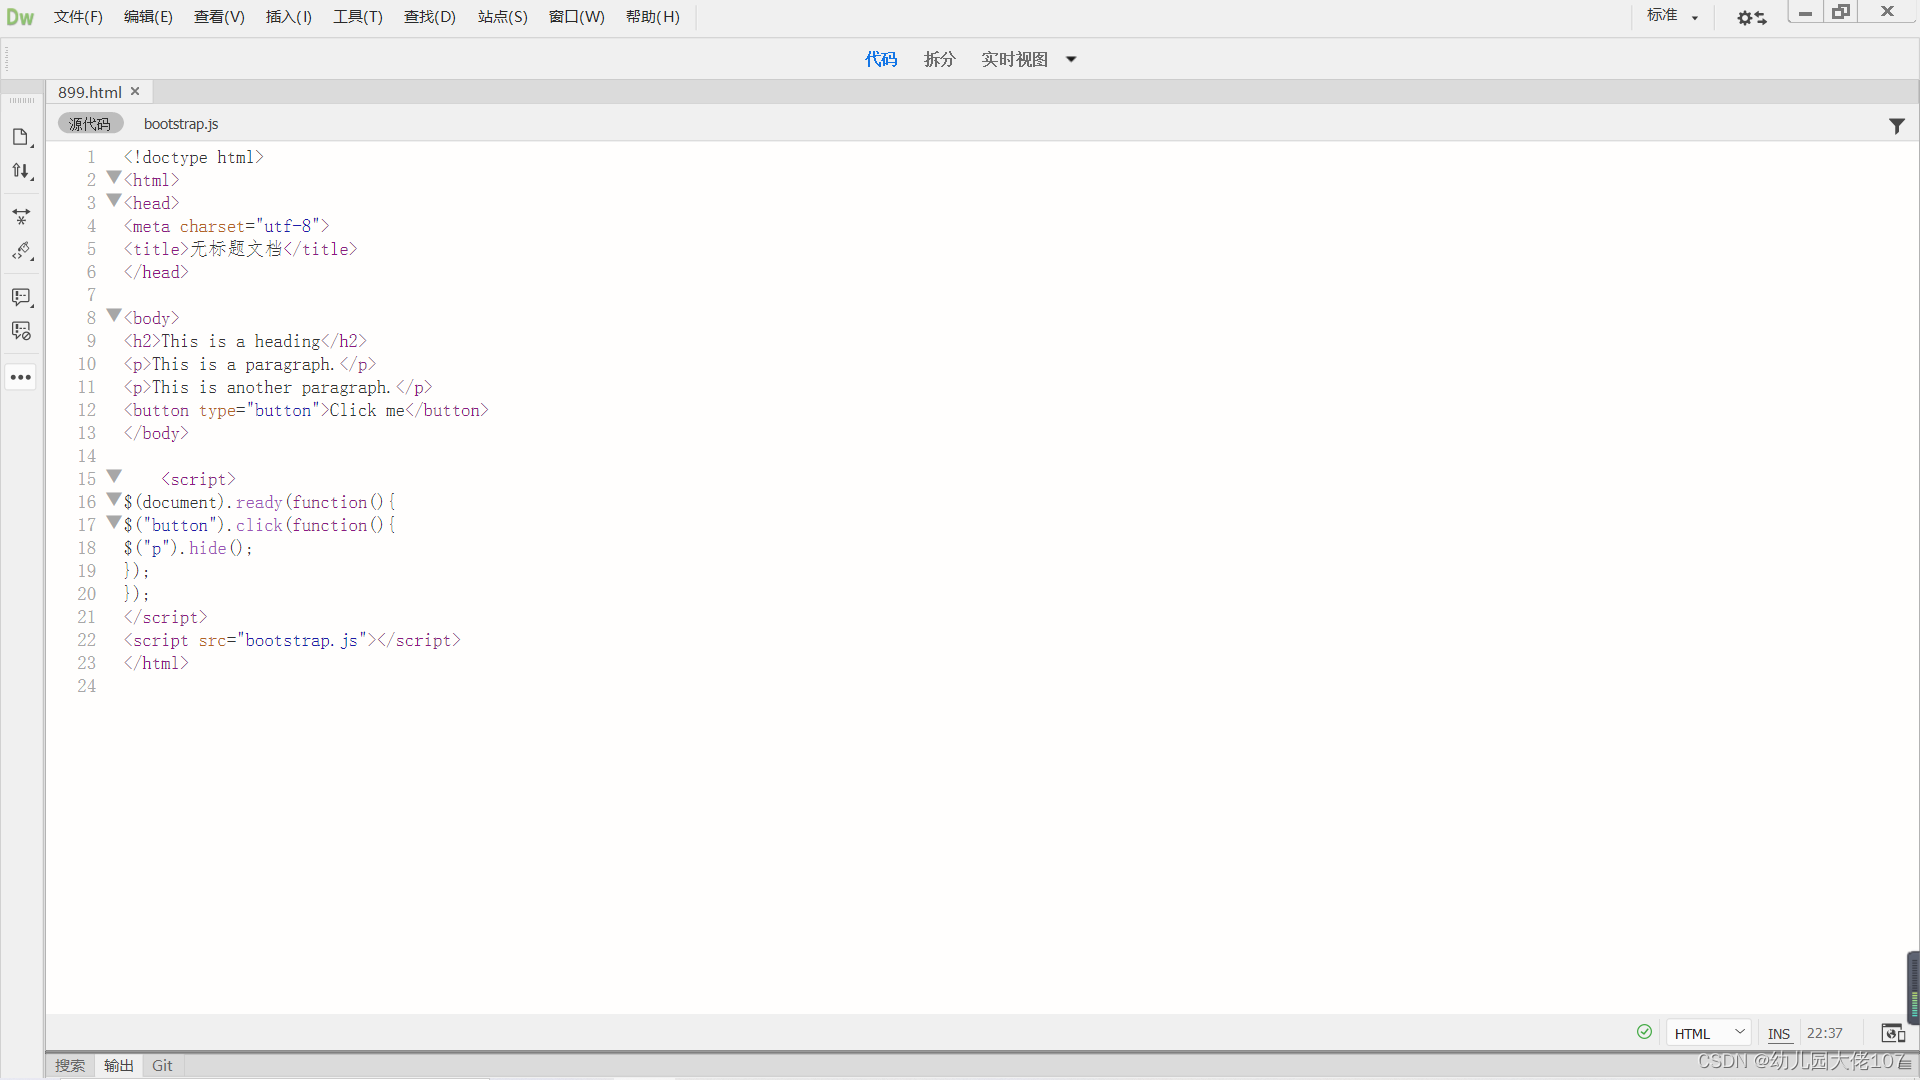Click the meta charset line of code
The height and width of the screenshot is (1080, 1920).
point(227,226)
